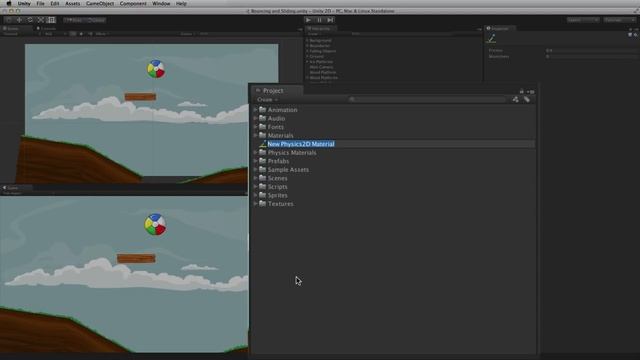Open the Create dropdown in Project panel

tap(267, 100)
